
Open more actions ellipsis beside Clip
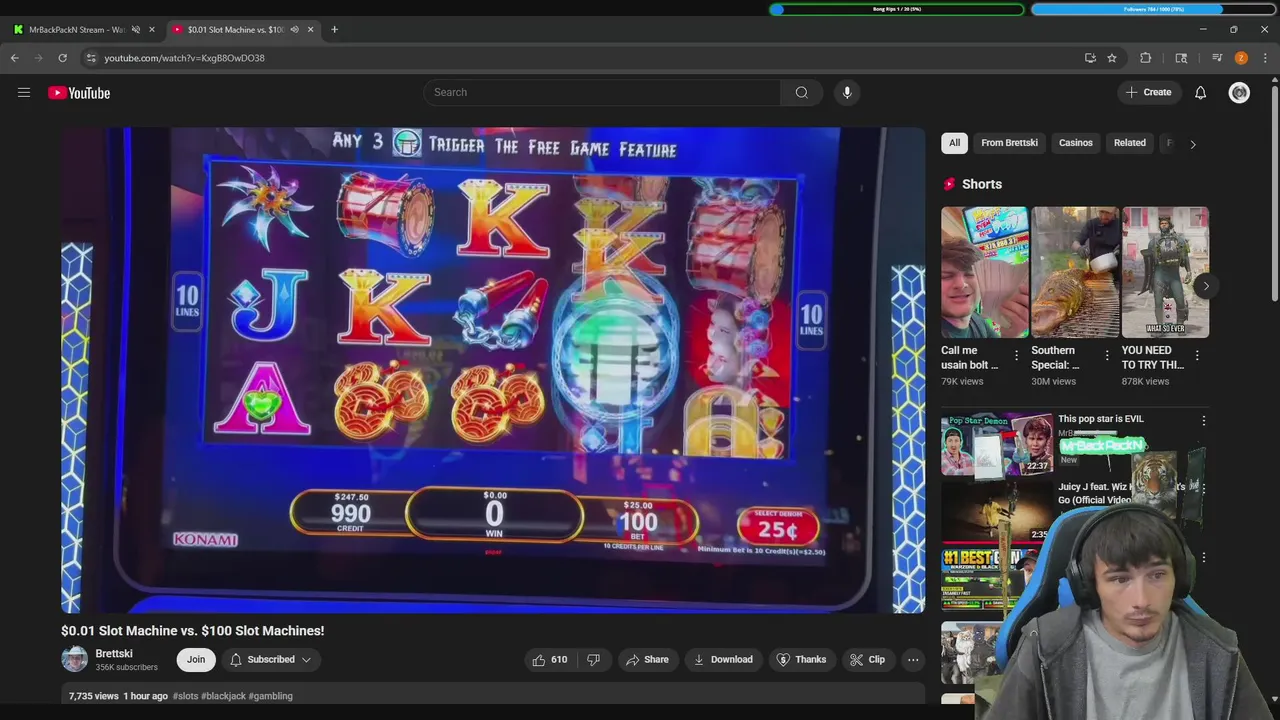[912, 659]
